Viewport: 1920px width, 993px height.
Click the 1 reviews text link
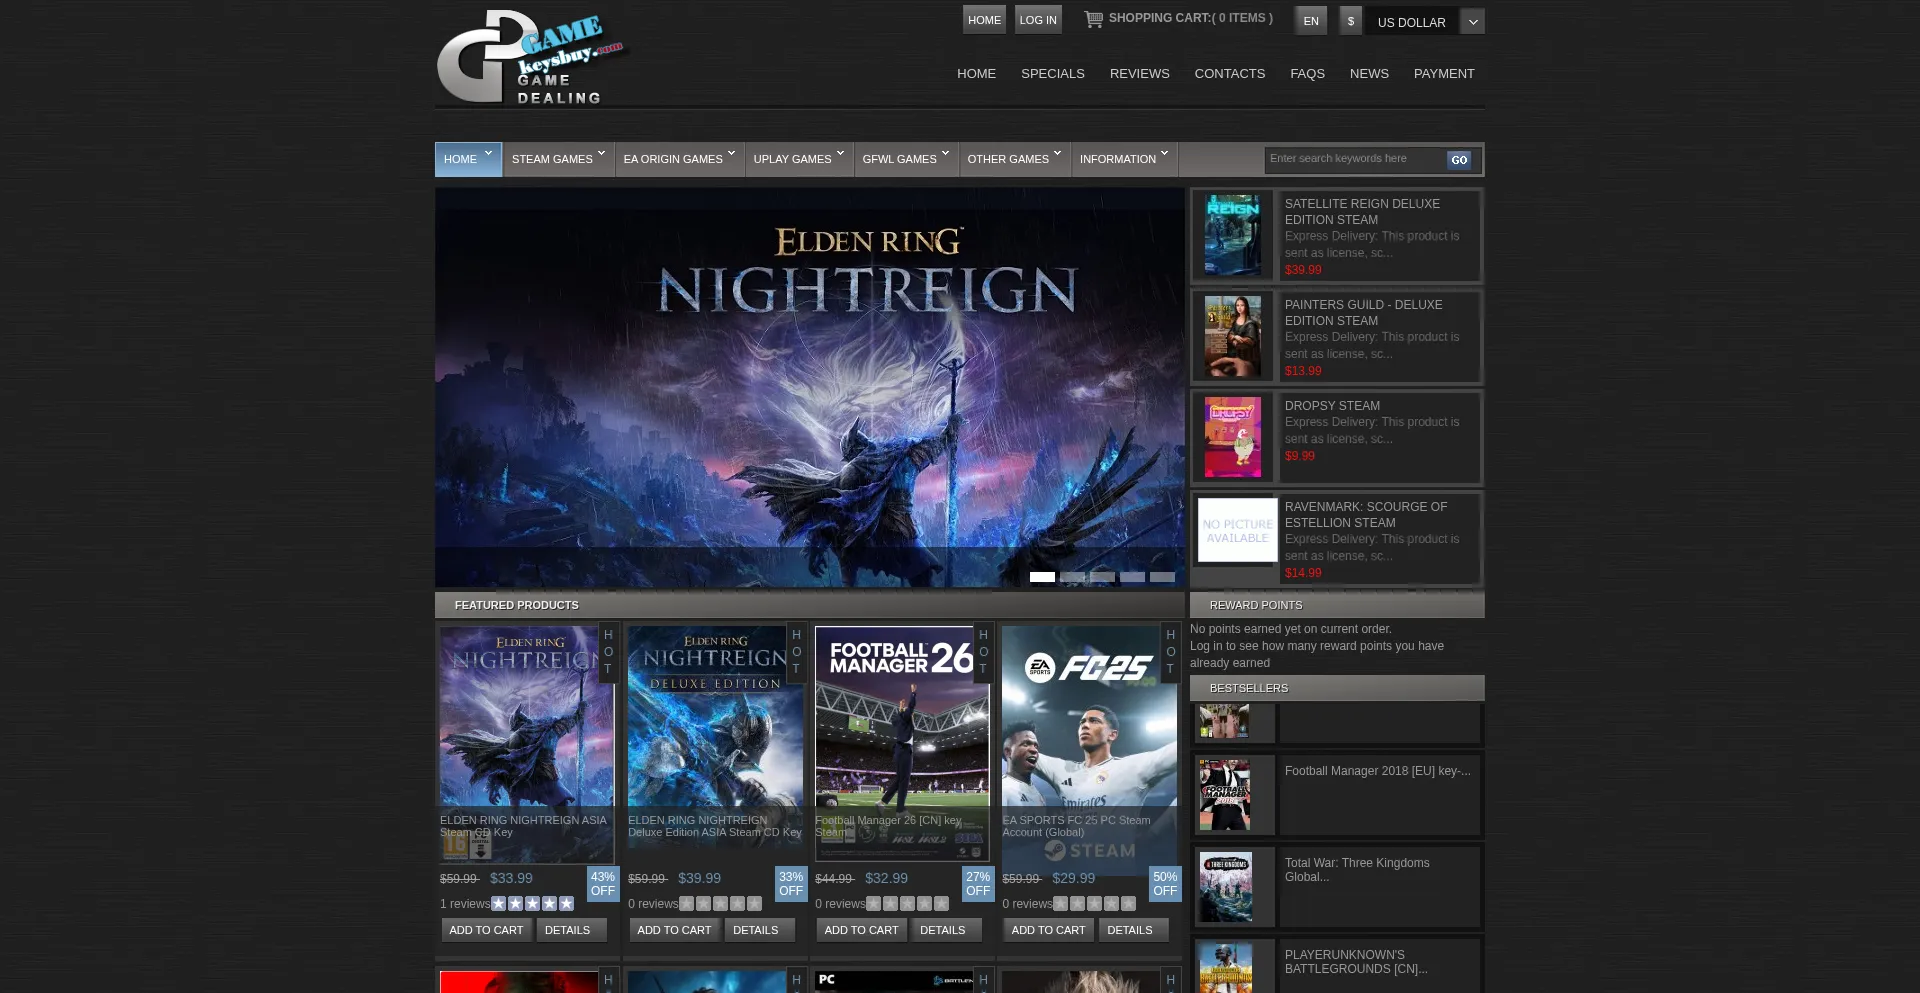click(x=465, y=904)
